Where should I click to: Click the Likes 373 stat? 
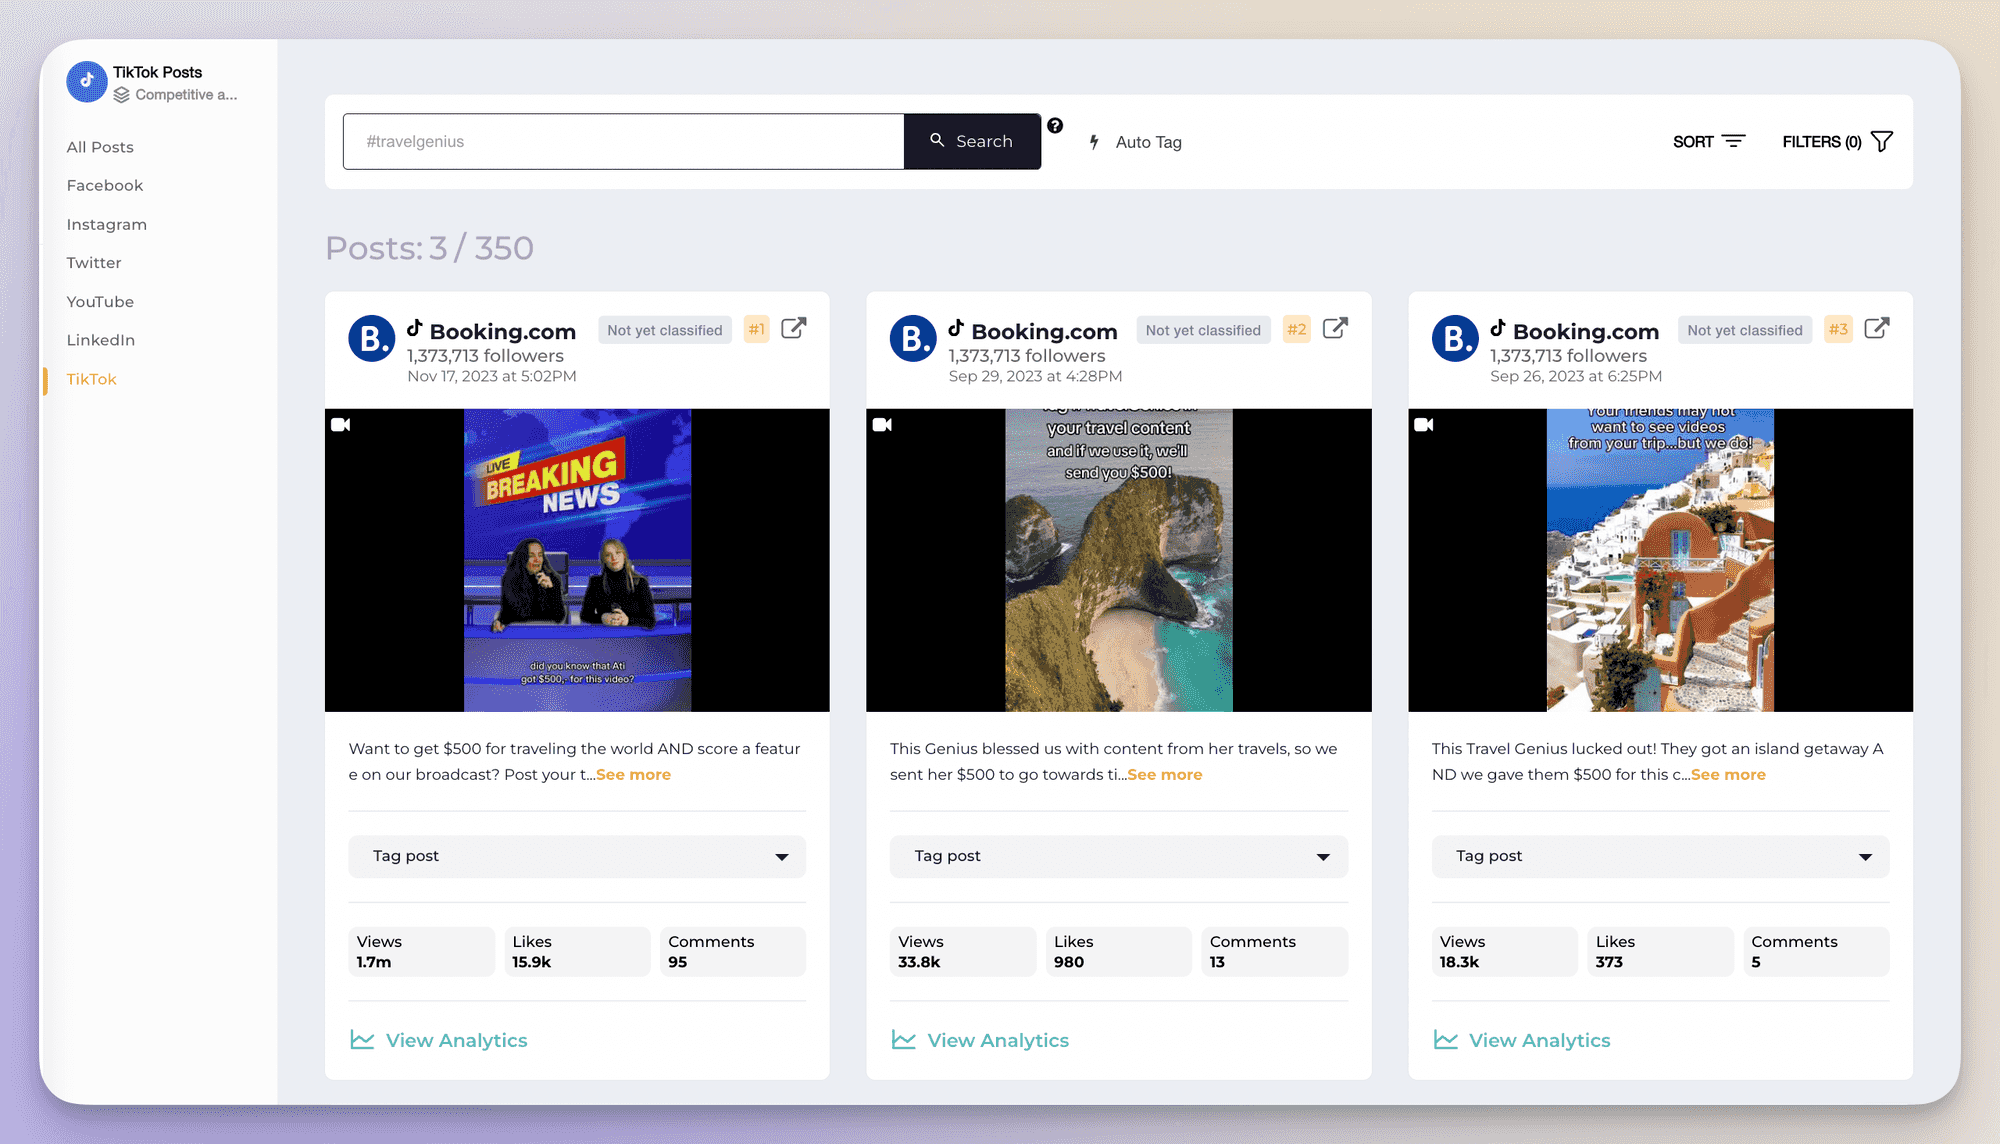click(1661, 951)
